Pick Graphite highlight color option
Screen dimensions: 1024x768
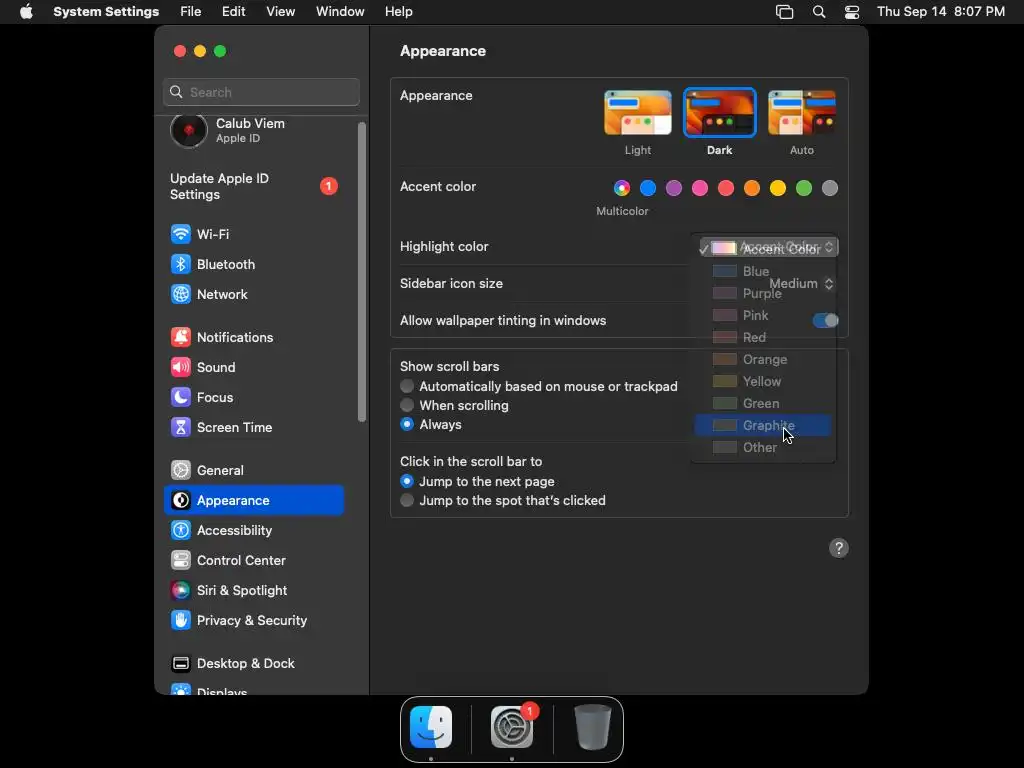pos(763,425)
